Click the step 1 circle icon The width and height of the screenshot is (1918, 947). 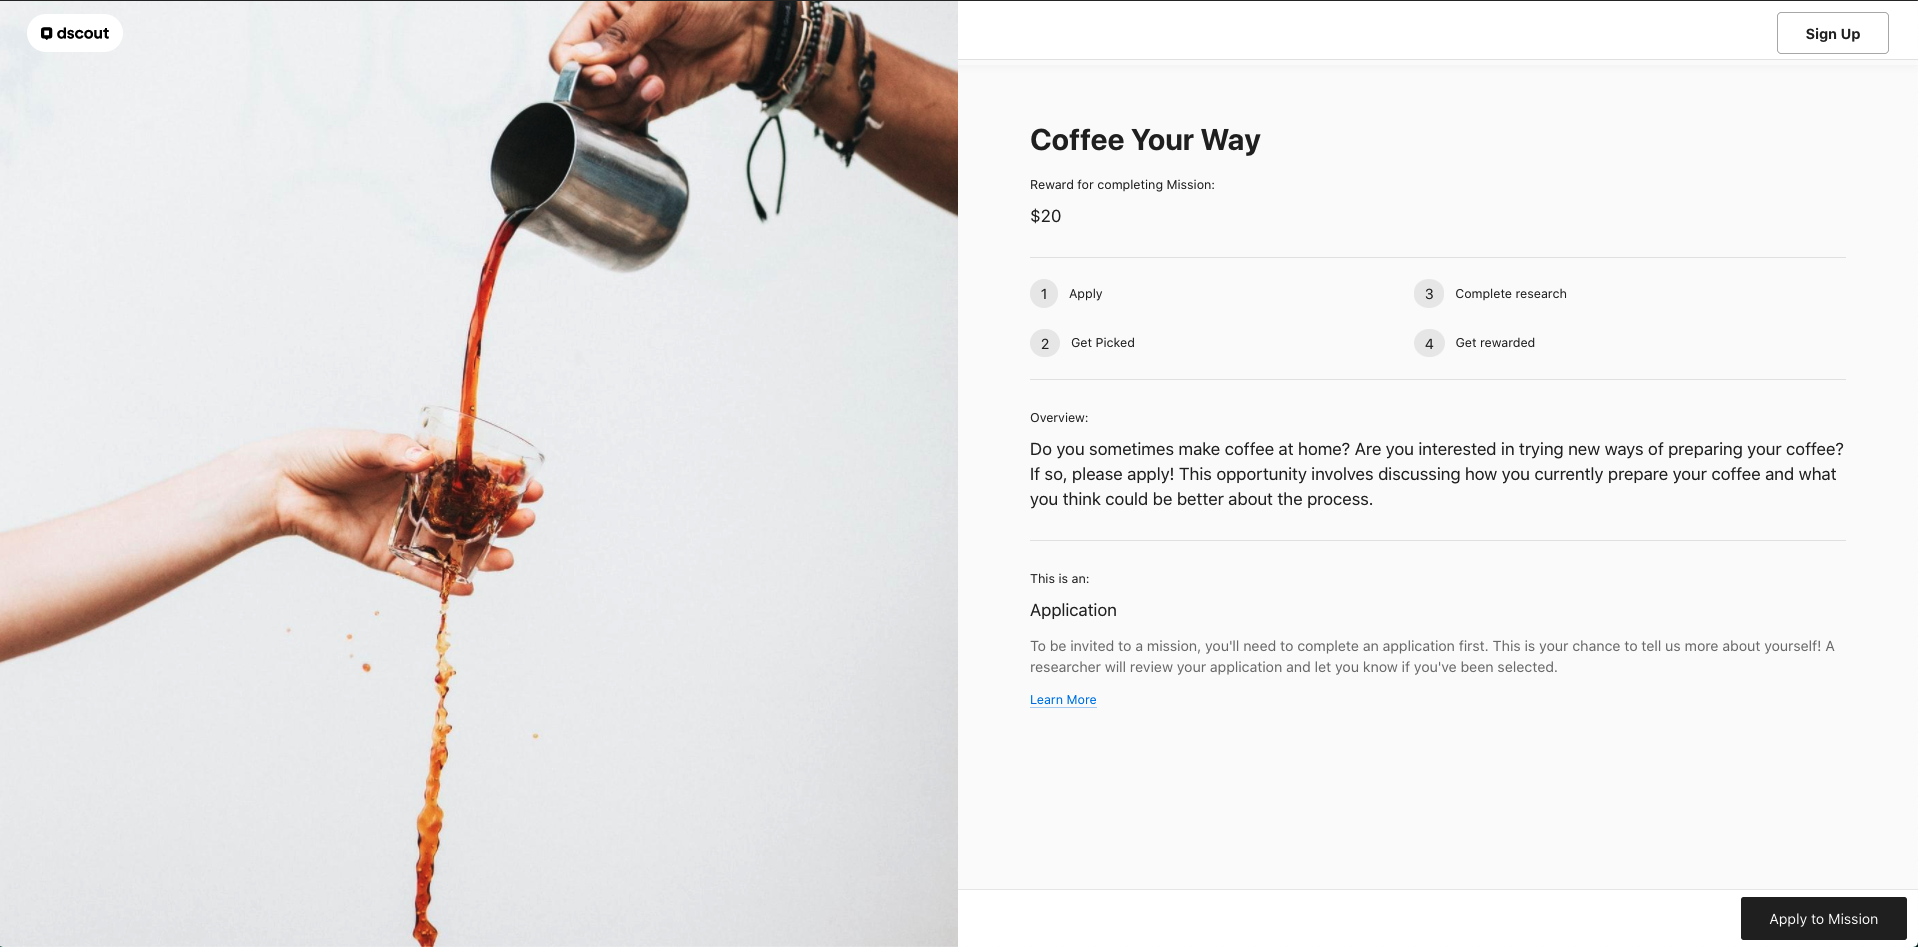click(x=1044, y=293)
